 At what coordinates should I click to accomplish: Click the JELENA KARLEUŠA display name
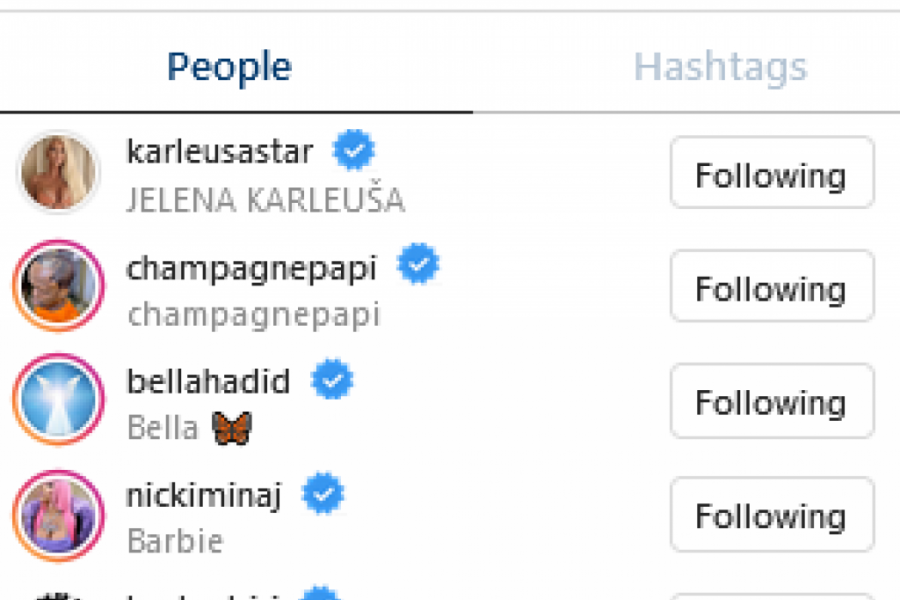tap(265, 200)
